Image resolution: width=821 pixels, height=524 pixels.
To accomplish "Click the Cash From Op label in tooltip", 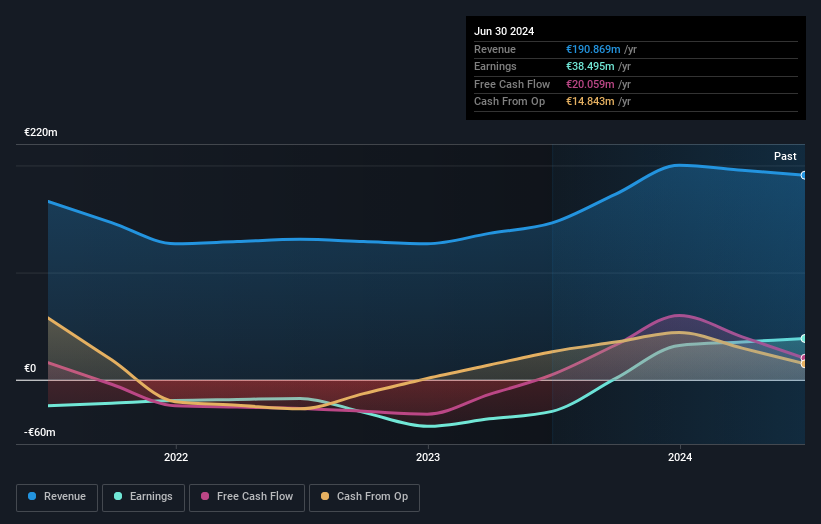I will [x=509, y=102].
